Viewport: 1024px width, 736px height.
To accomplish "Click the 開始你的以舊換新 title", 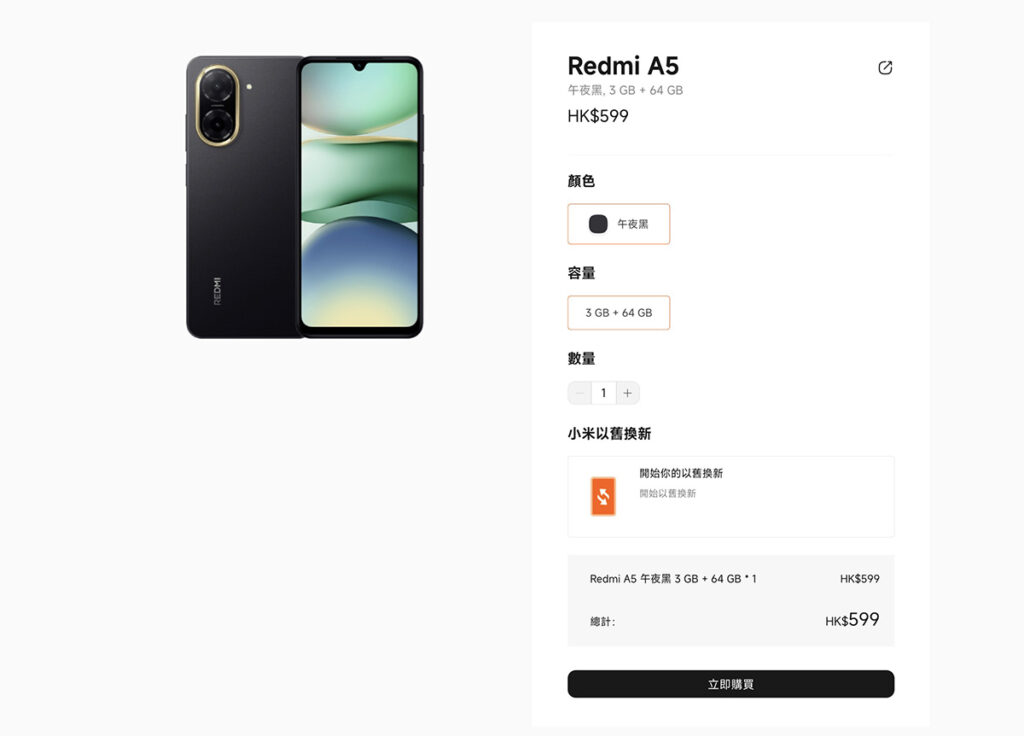I will click(681, 473).
